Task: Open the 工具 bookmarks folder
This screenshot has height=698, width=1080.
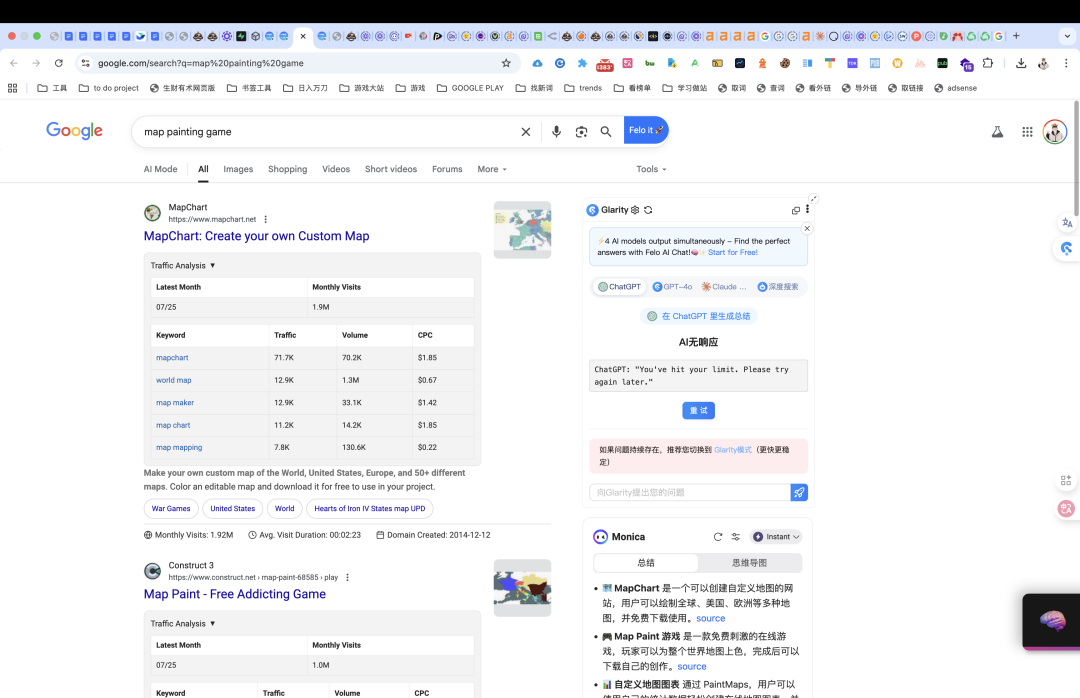Action: click(x=52, y=88)
